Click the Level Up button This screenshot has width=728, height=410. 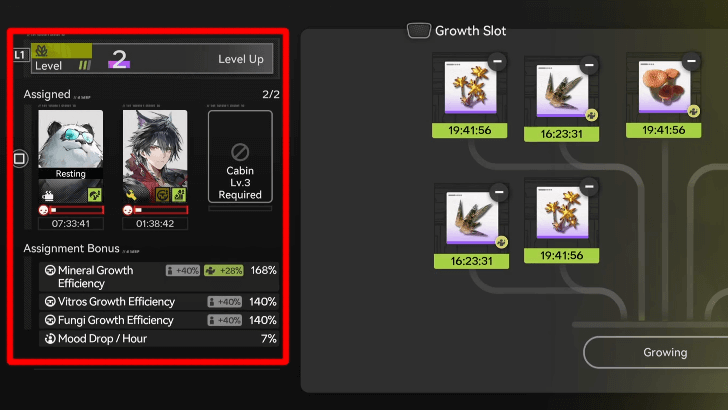pos(240,59)
